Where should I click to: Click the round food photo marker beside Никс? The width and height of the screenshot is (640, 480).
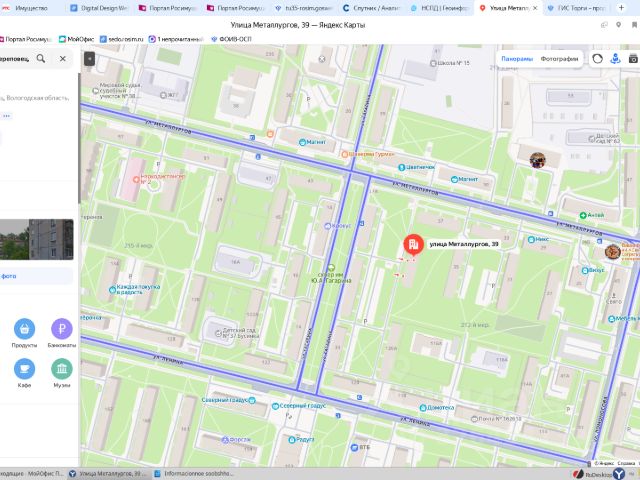click(x=613, y=251)
